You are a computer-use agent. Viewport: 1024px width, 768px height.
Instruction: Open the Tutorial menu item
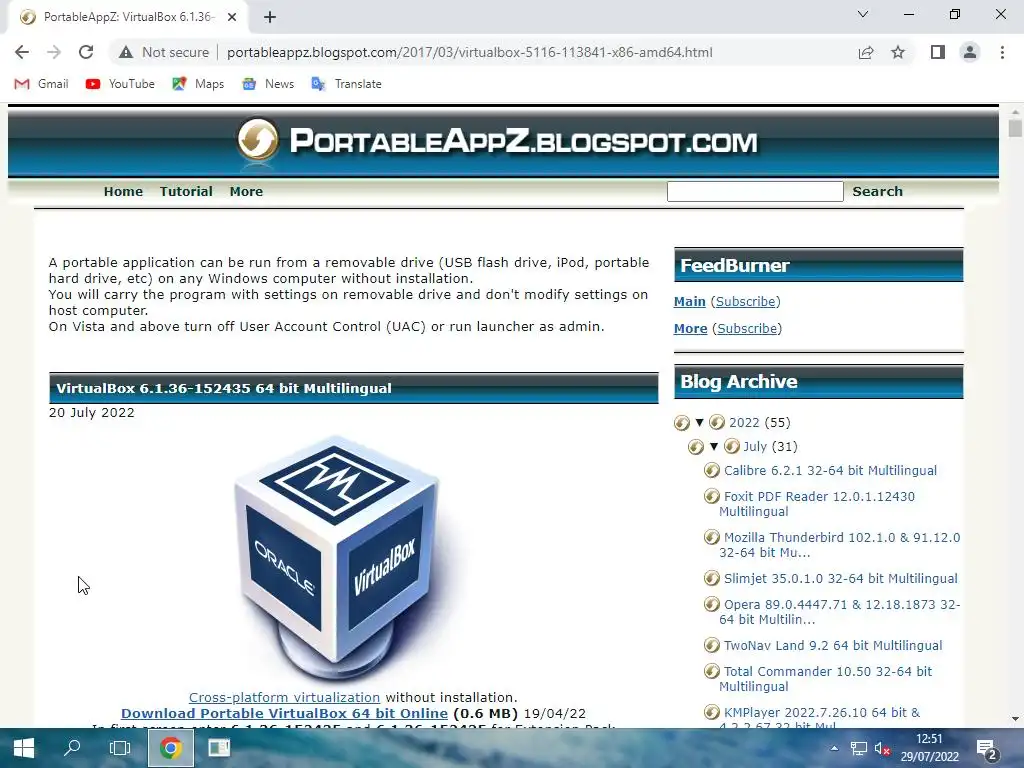[186, 191]
